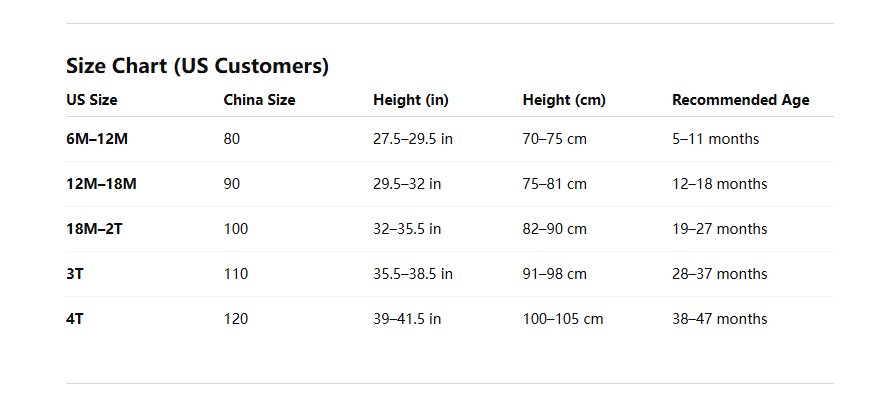Select the 3T size row label
Viewport: 890px width, 414px height.
[75, 274]
